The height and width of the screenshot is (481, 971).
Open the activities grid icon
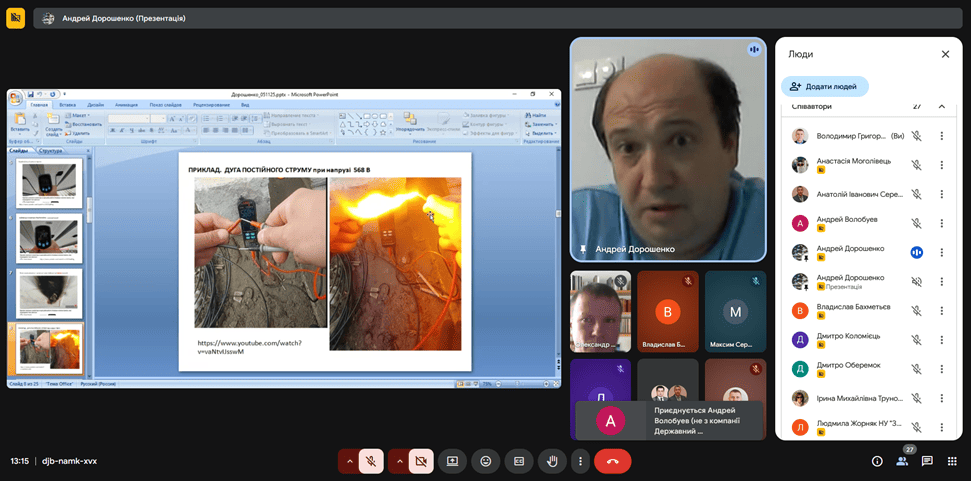[952, 461]
